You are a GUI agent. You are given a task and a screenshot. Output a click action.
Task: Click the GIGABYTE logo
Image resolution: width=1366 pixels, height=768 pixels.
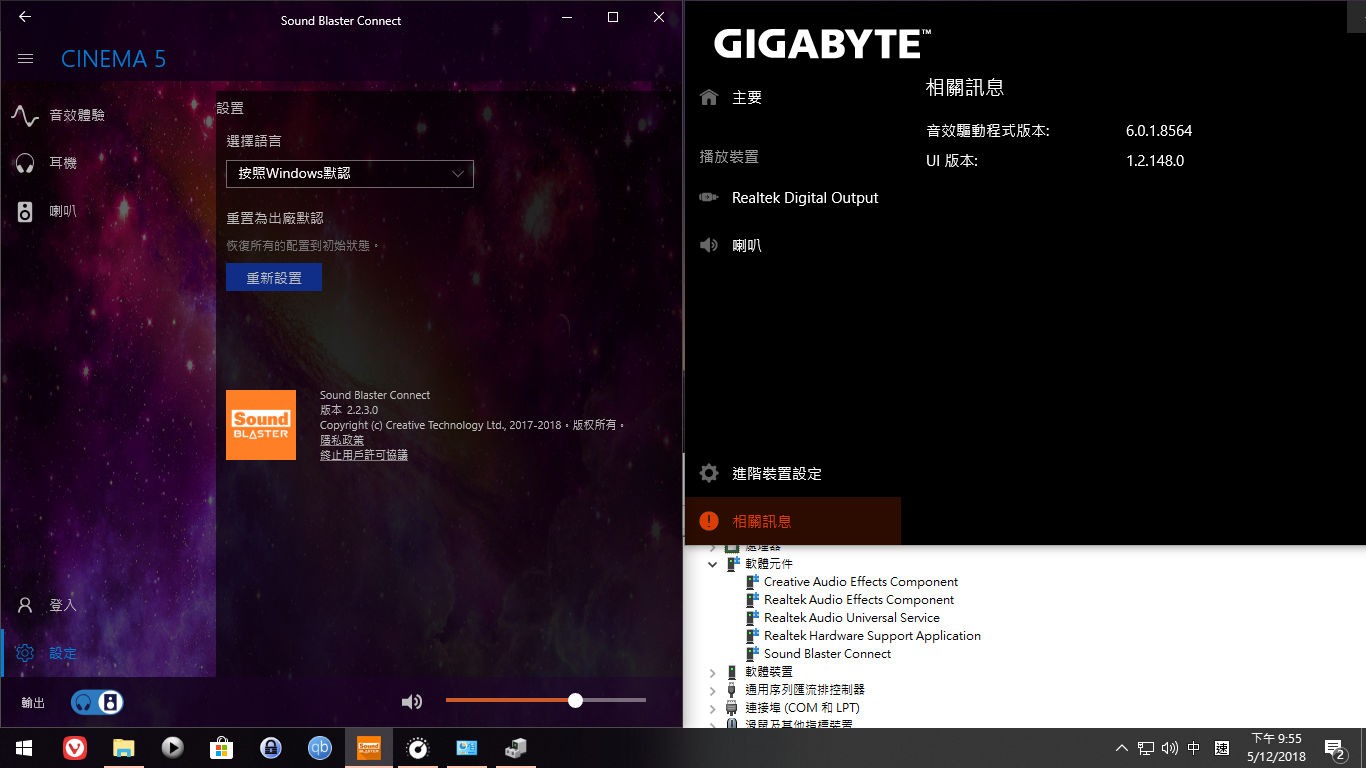pyautogui.click(x=823, y=44)
